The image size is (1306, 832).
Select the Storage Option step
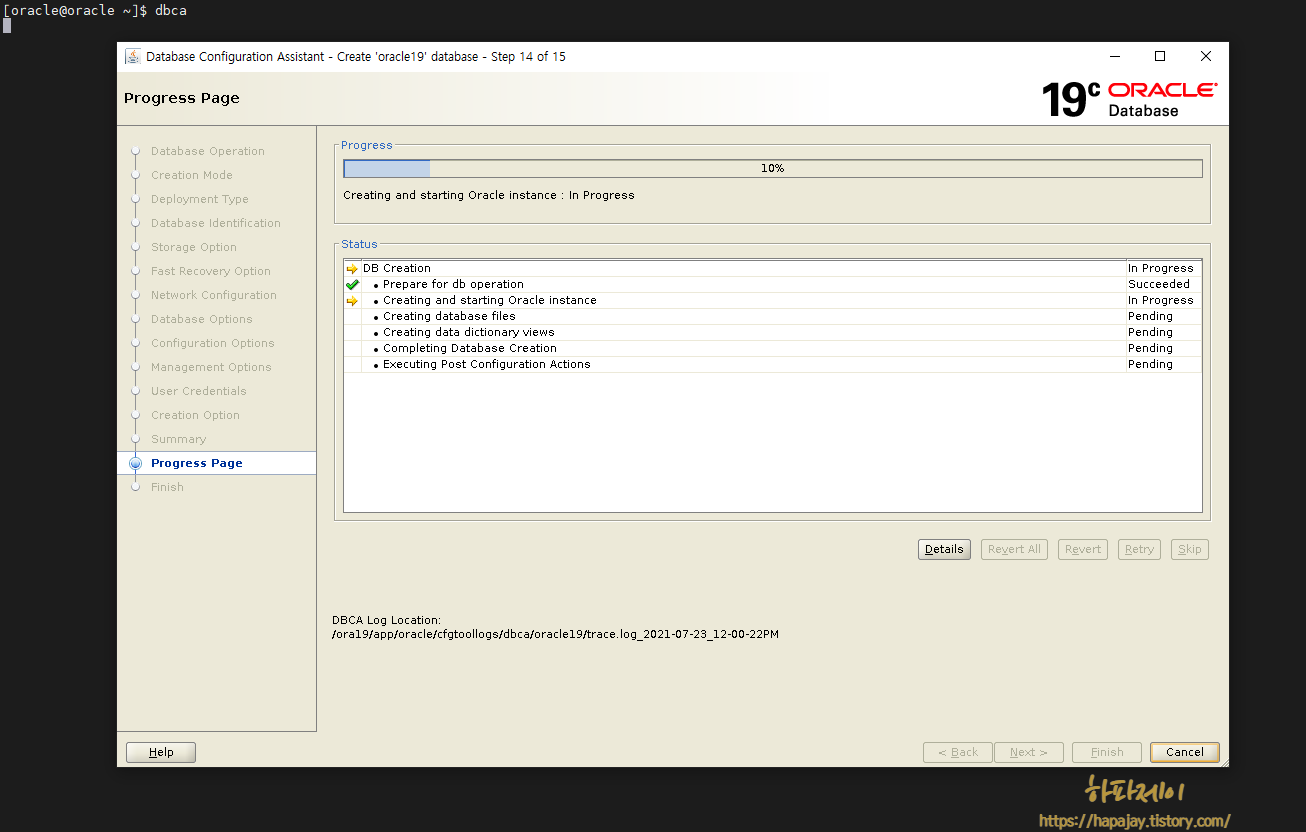point(194,247)
